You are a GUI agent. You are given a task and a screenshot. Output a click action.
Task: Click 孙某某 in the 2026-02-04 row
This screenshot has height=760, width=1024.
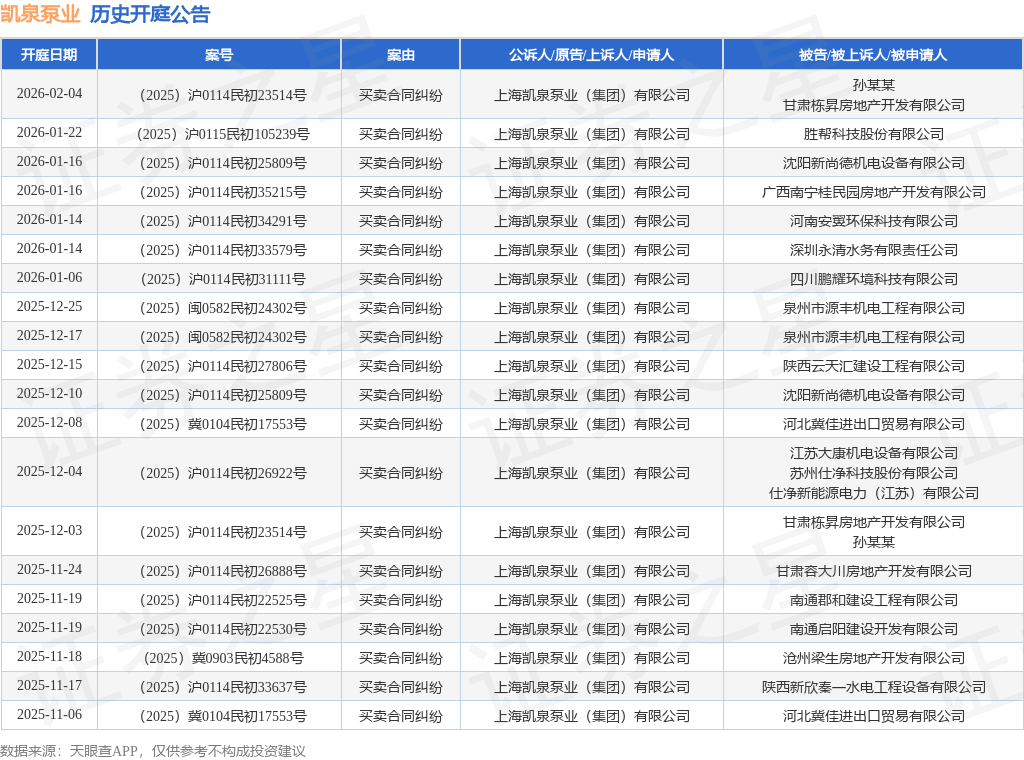(x=874, y=86)
